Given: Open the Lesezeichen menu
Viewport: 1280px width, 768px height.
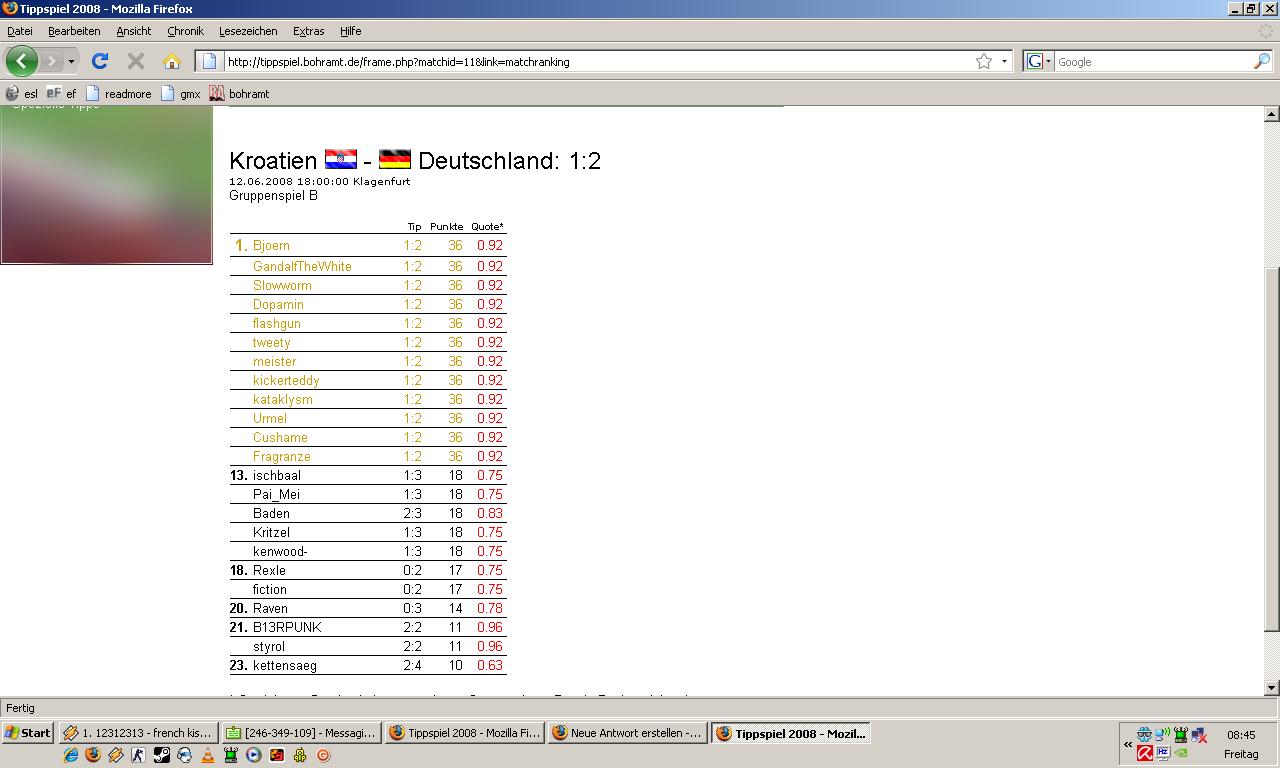Looking at the screenshot, I should coord(248,31).
